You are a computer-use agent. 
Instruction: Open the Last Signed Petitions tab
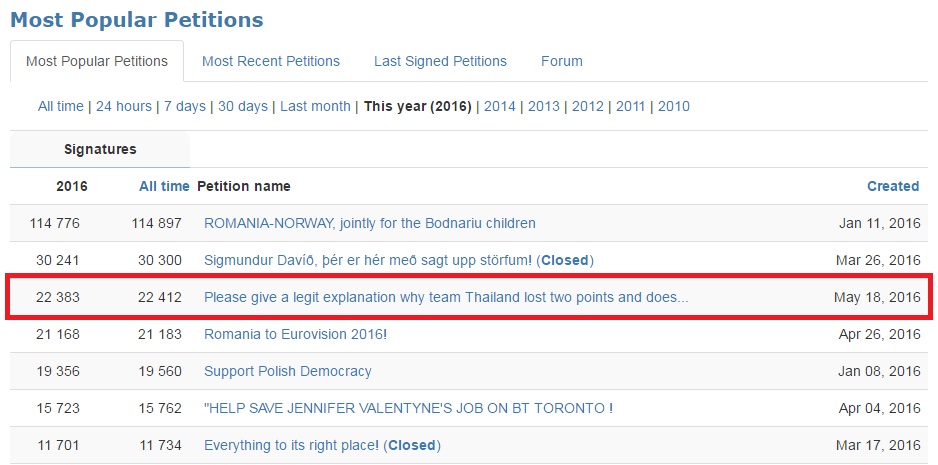pos(440,61)
